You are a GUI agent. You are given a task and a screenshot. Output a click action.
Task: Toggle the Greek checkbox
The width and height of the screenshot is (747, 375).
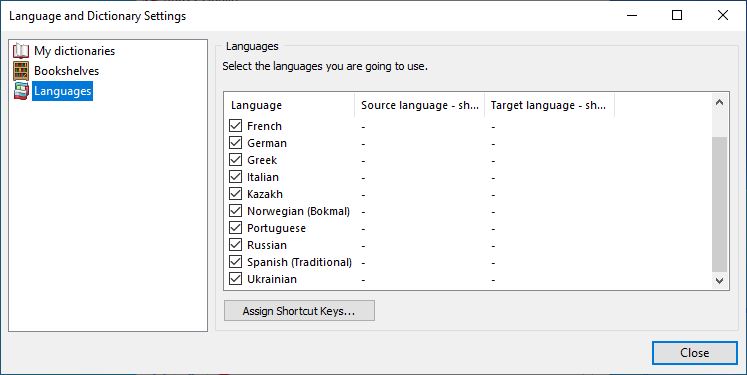(235, 160)
